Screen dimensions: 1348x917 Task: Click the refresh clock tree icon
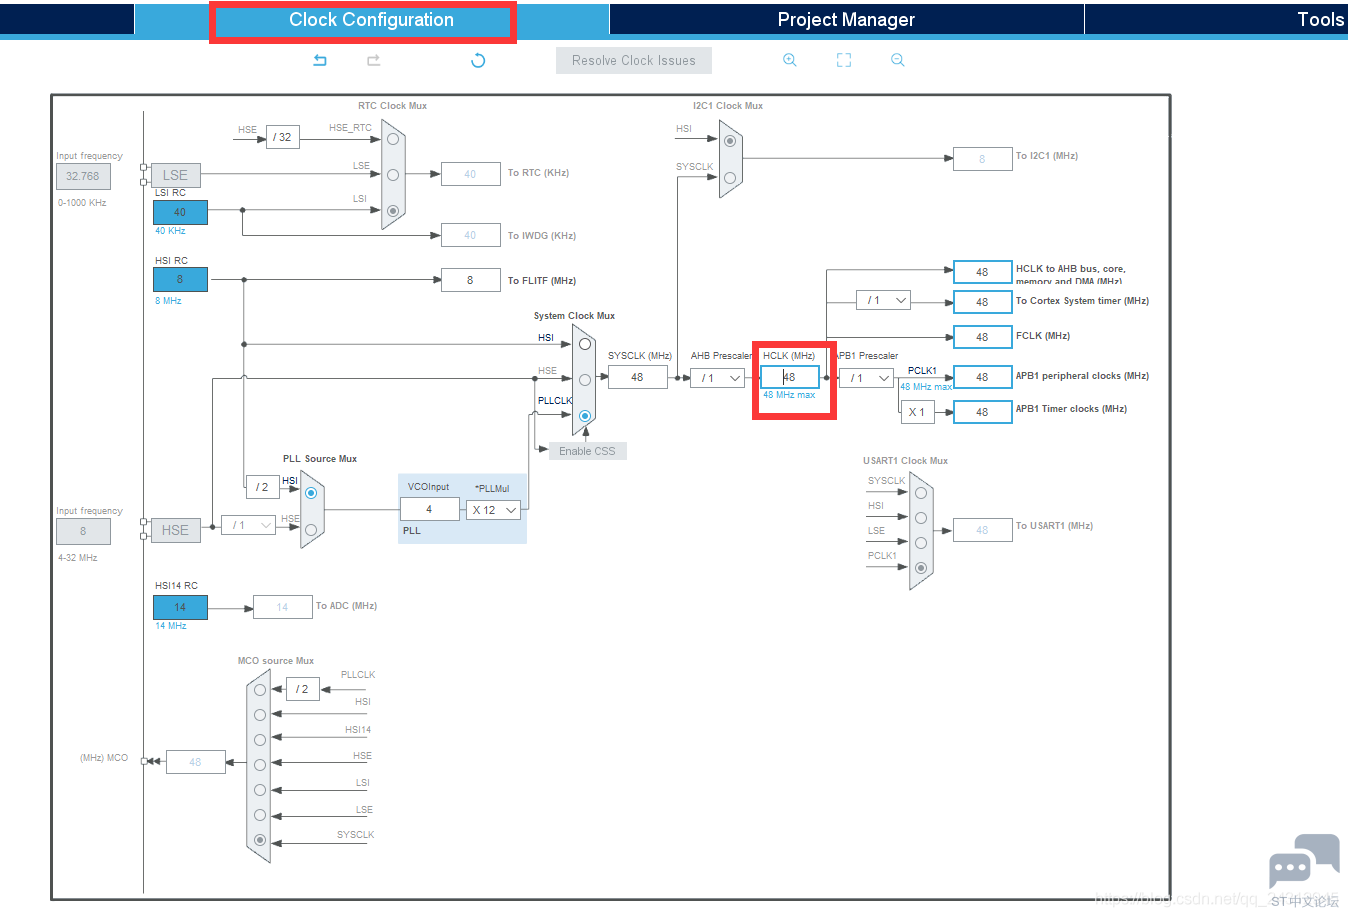pyautogui.click(x=478, y=60)
